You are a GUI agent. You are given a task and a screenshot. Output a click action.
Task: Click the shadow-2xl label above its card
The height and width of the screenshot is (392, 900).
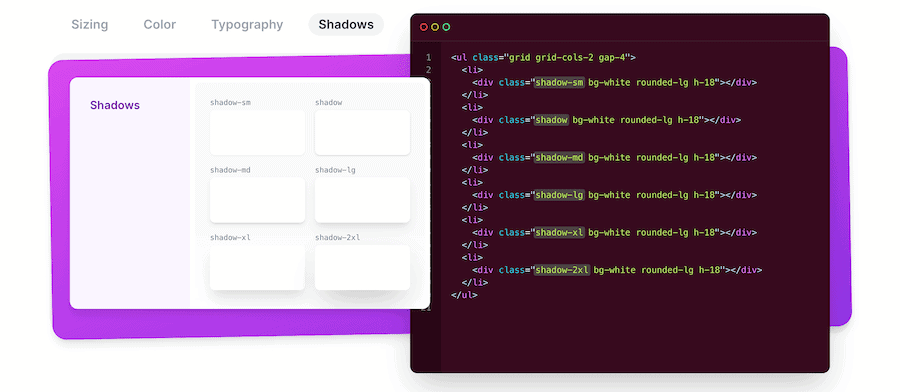pos(338,238)
